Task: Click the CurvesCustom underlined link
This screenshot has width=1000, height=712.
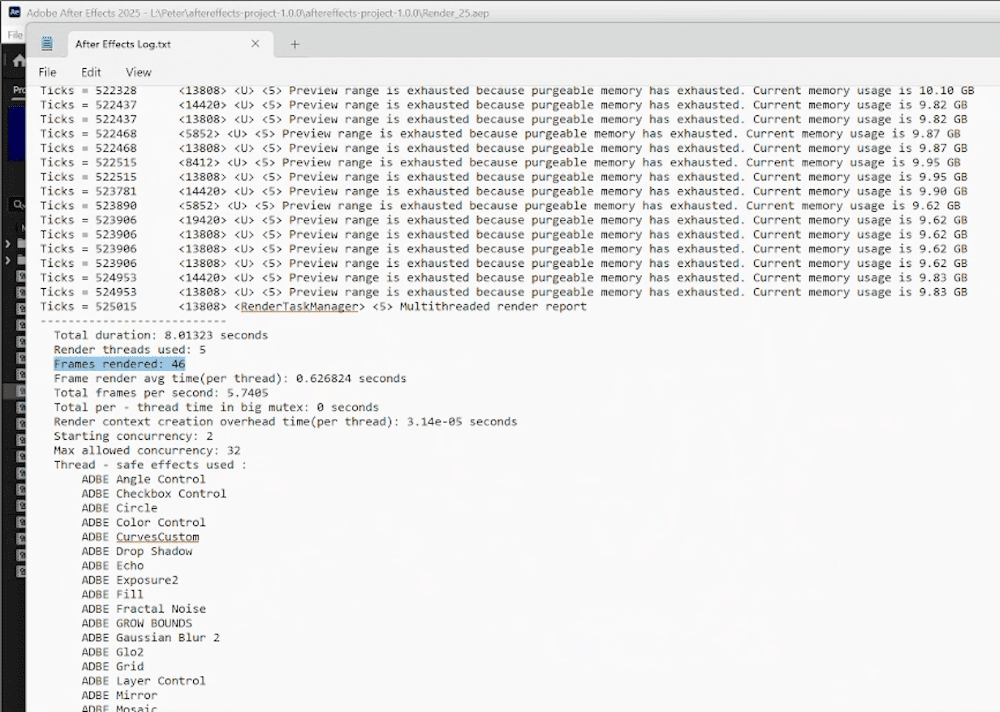Action: [x=157, y=537]
